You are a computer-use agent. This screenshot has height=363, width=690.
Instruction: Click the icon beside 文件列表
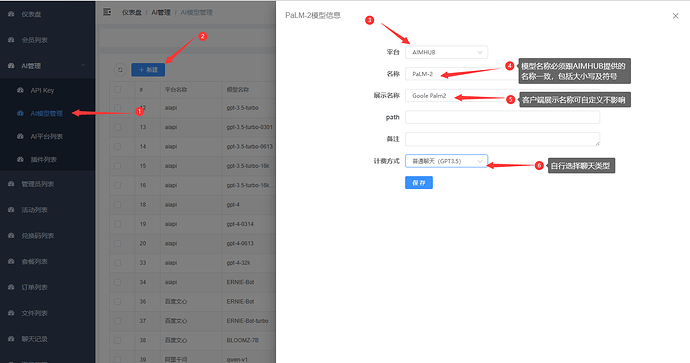(x=11, y=313)
